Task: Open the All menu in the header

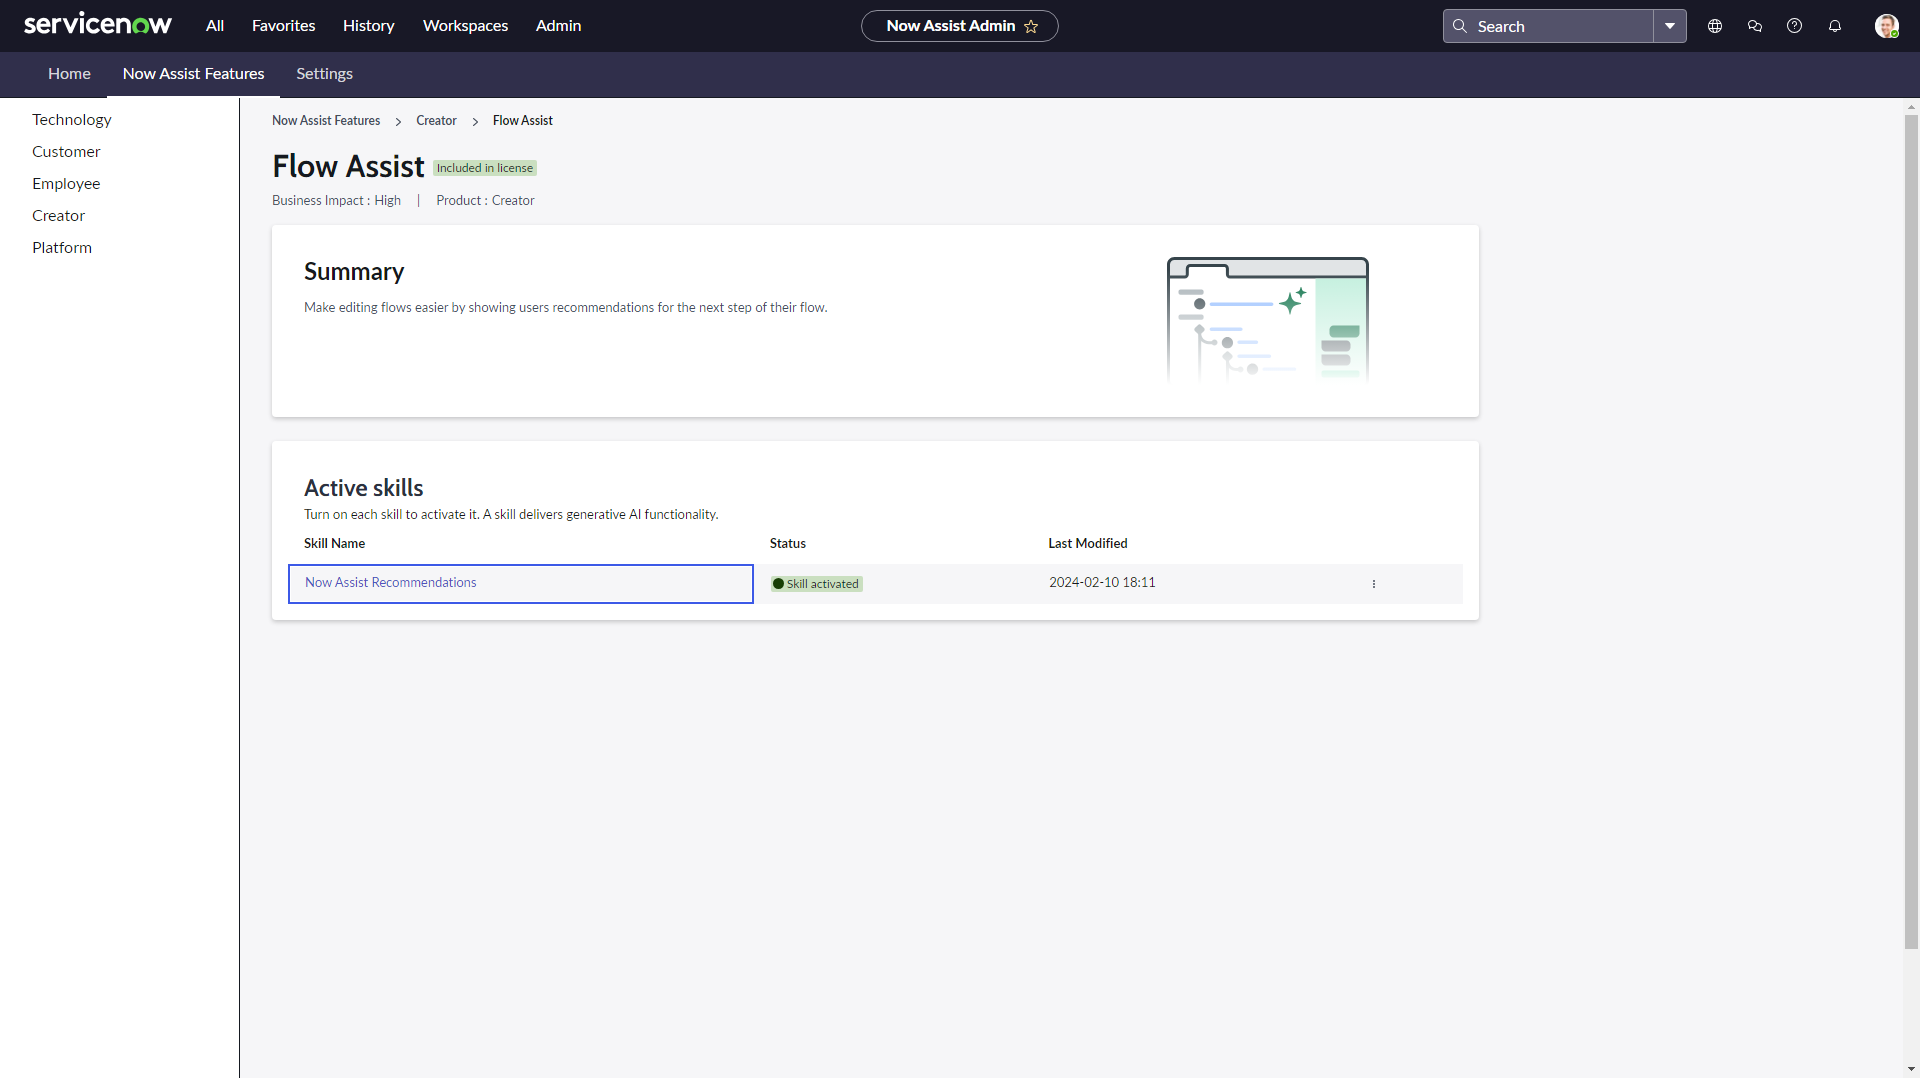Action: click(214, 26)
